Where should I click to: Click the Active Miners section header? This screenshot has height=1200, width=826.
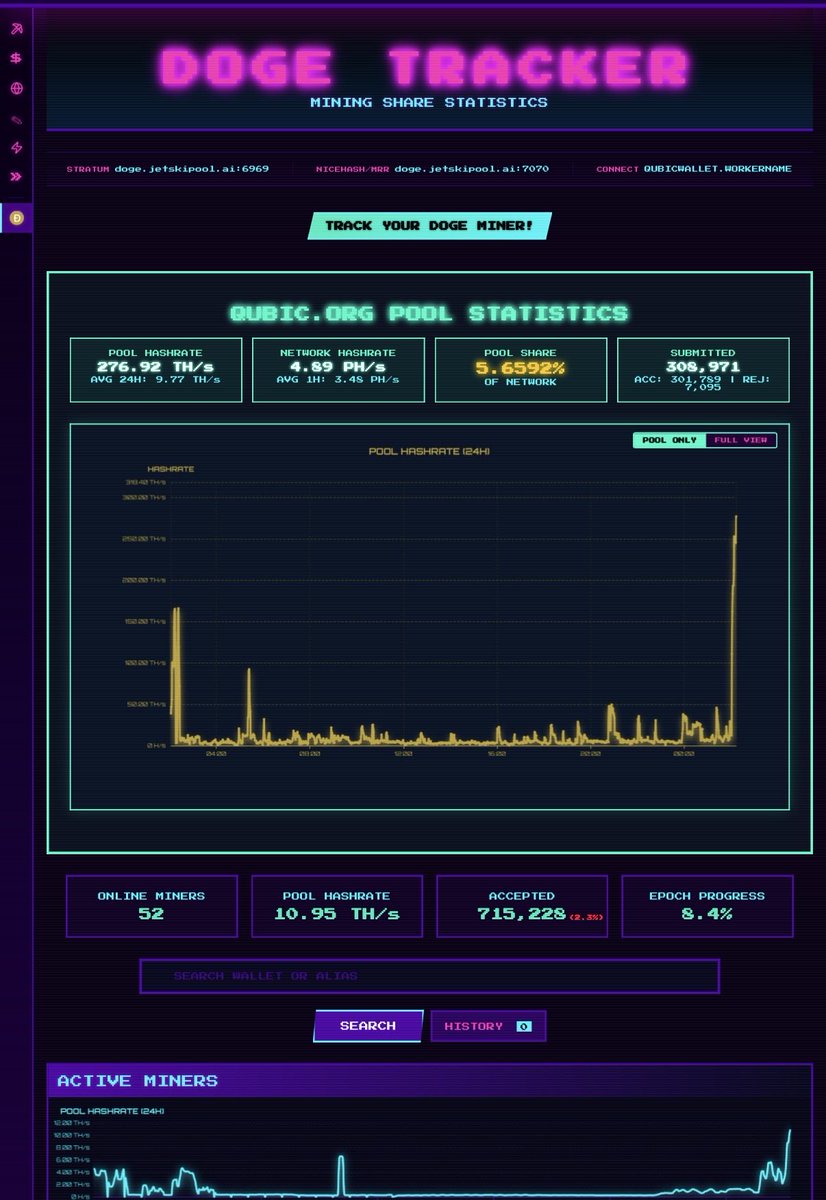tap(429, 1081)
